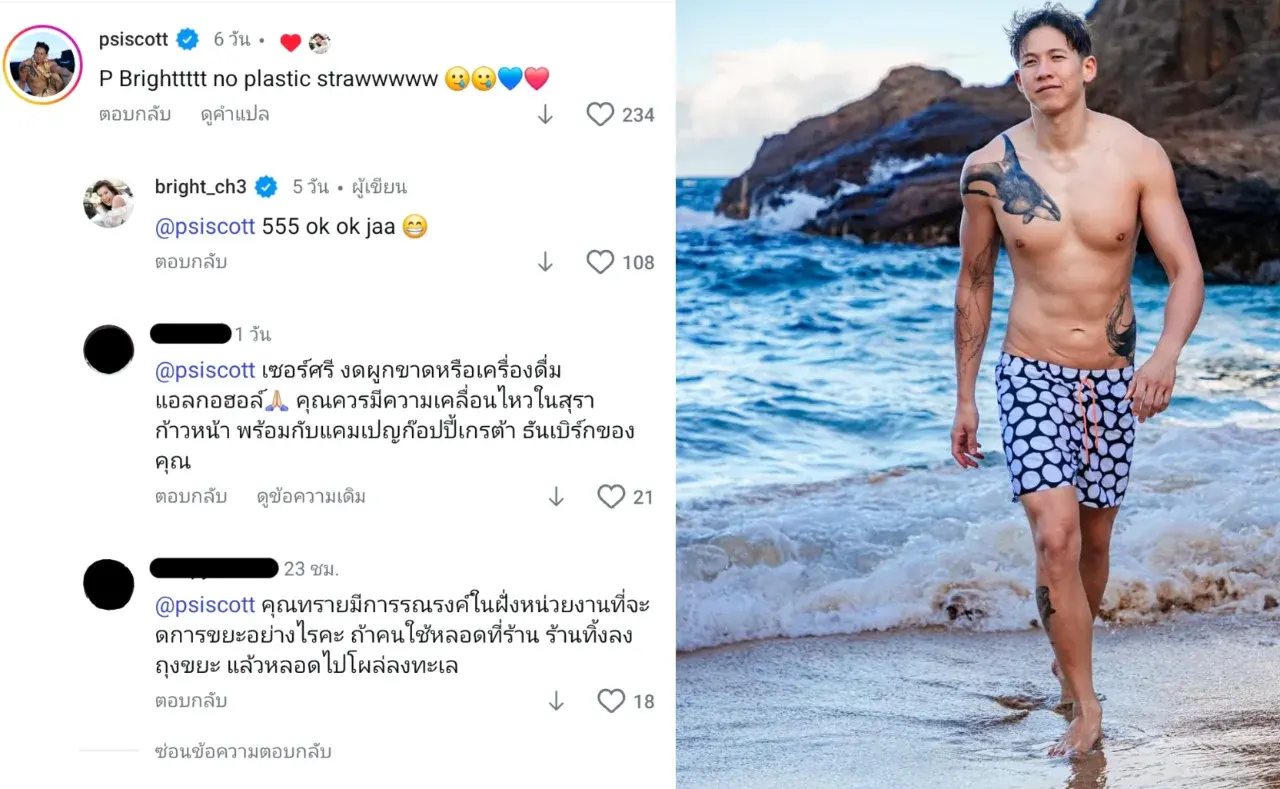Open bright_ch3's profile avatar
Screen dimensions: 1280x789
[x=108, y=203]
